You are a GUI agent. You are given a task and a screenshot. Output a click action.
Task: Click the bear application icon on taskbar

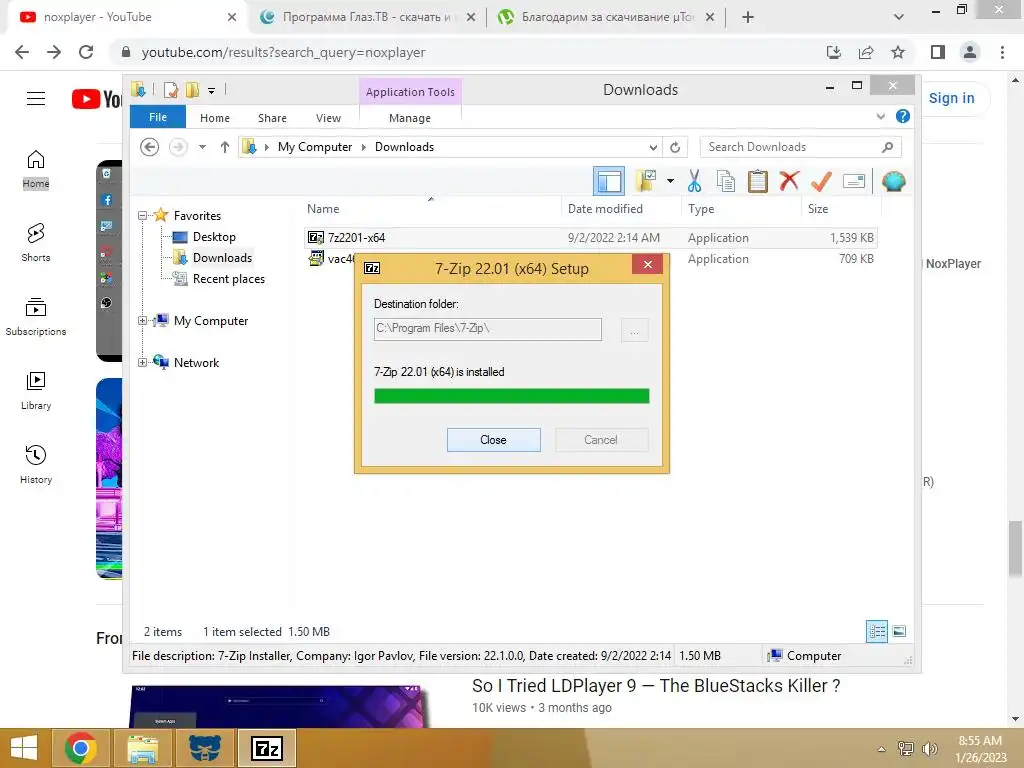coord(204,748)
